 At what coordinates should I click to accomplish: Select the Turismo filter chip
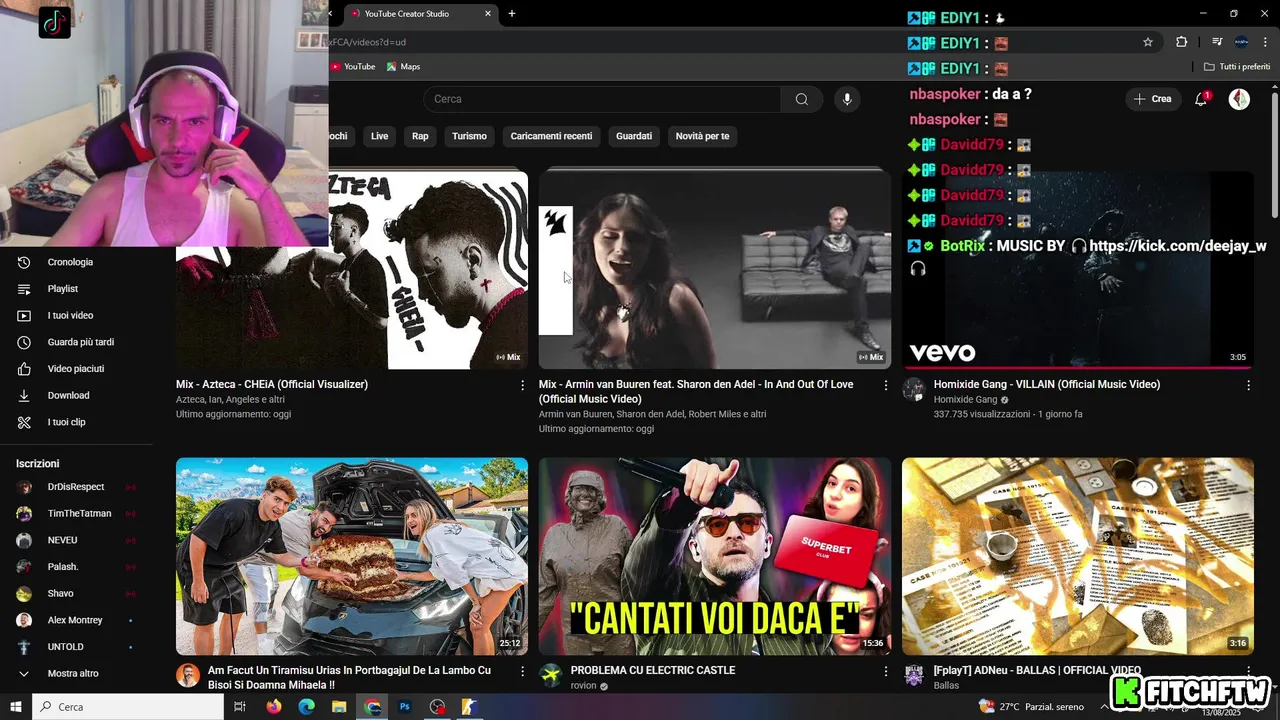(x=469, y=136)
